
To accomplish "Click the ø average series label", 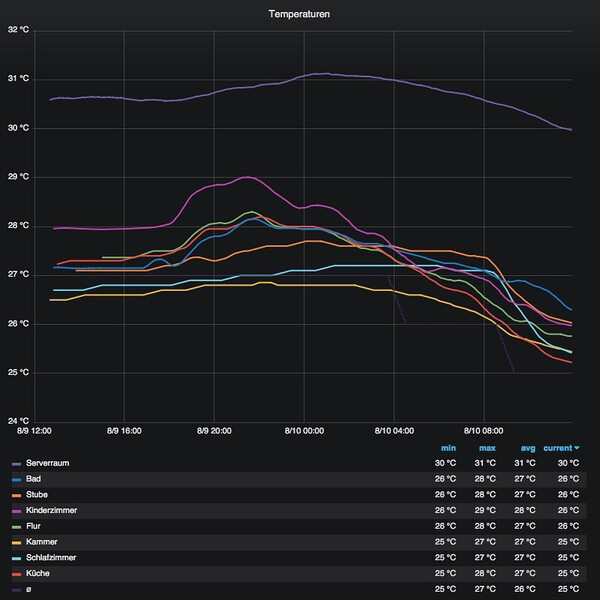I will click(28, 589).
